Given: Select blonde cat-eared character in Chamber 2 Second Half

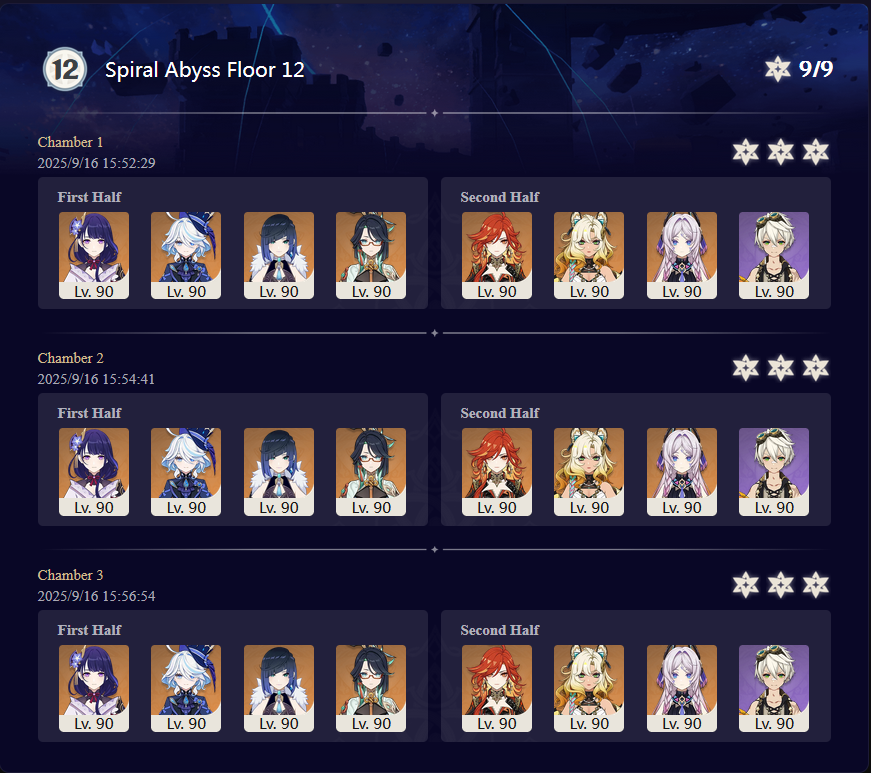Looking at the screenshot, I should 589,472.
